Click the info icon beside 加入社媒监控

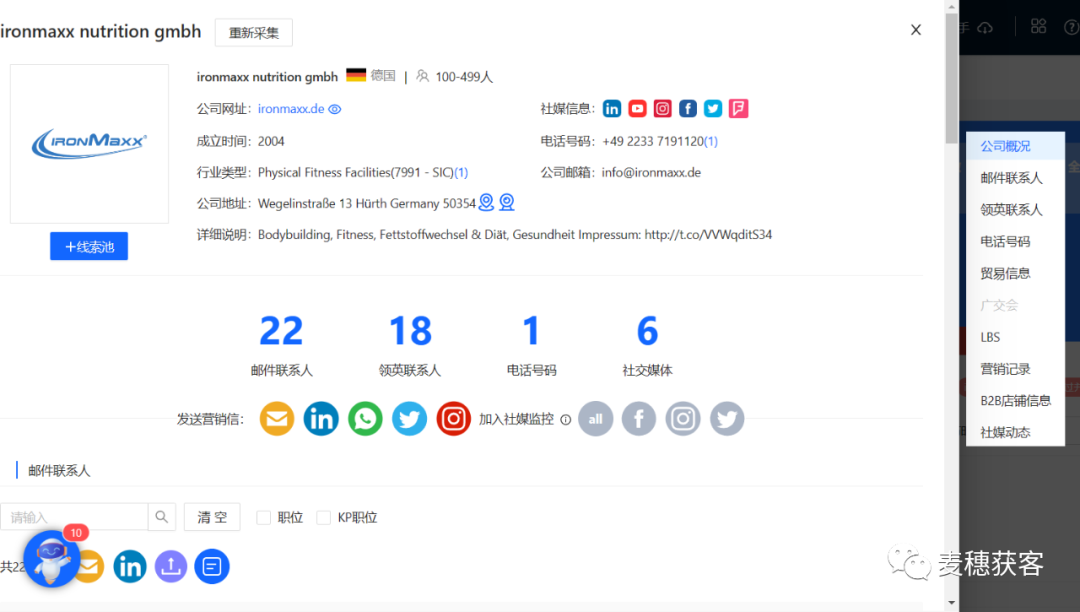pyautogui.click(x=565, y=420)
